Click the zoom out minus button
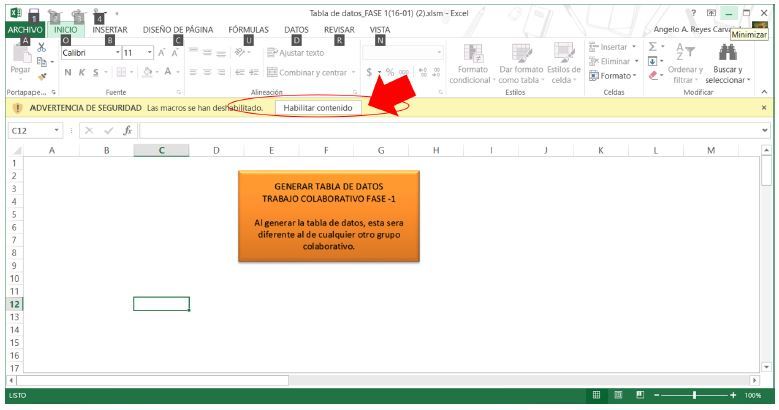The height and width of the screenshot is (410, 779). (657, 395)
